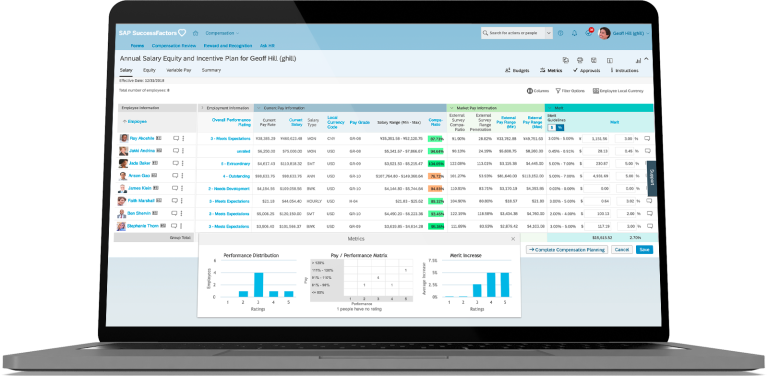Open the Support side tab

pyautogui.click(x=651, y=178)
